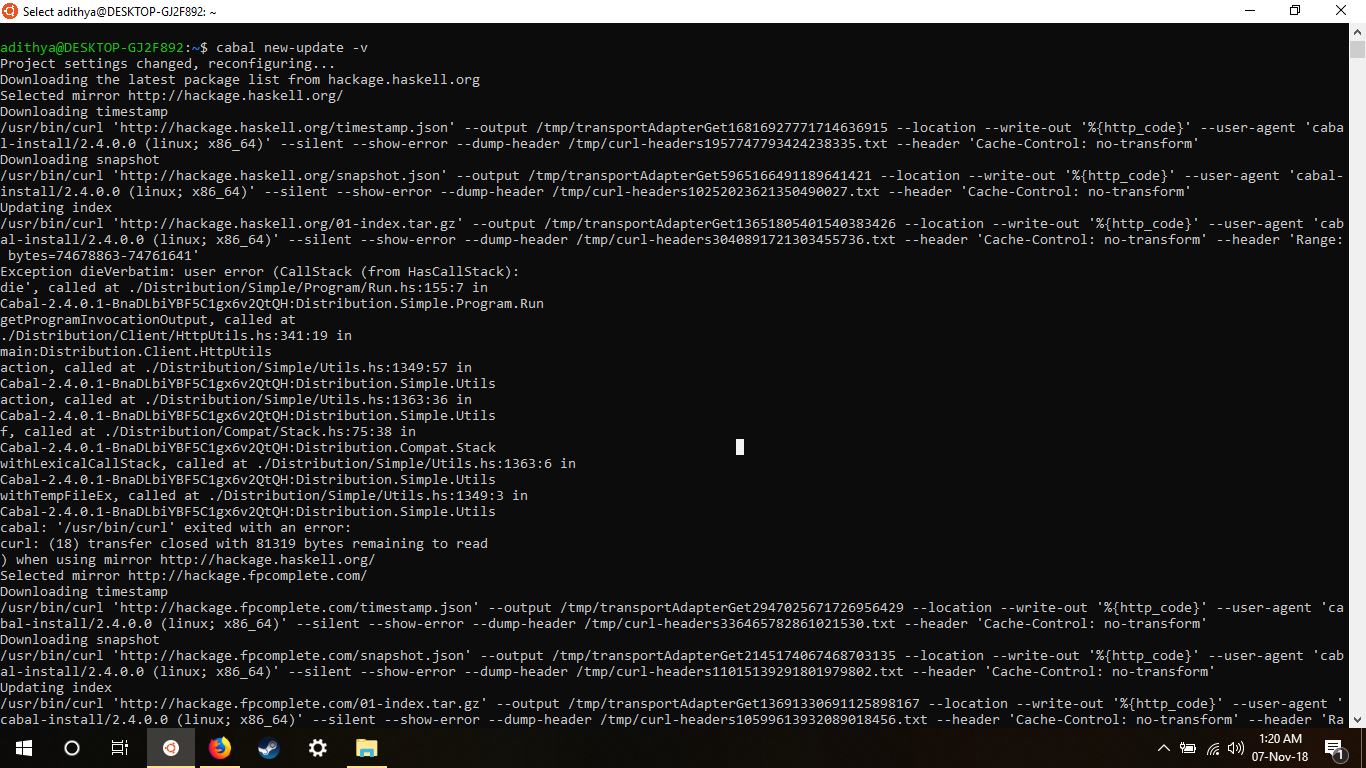Click the Cortana search circle
The image size is (1366, 768).
point(70,747)
